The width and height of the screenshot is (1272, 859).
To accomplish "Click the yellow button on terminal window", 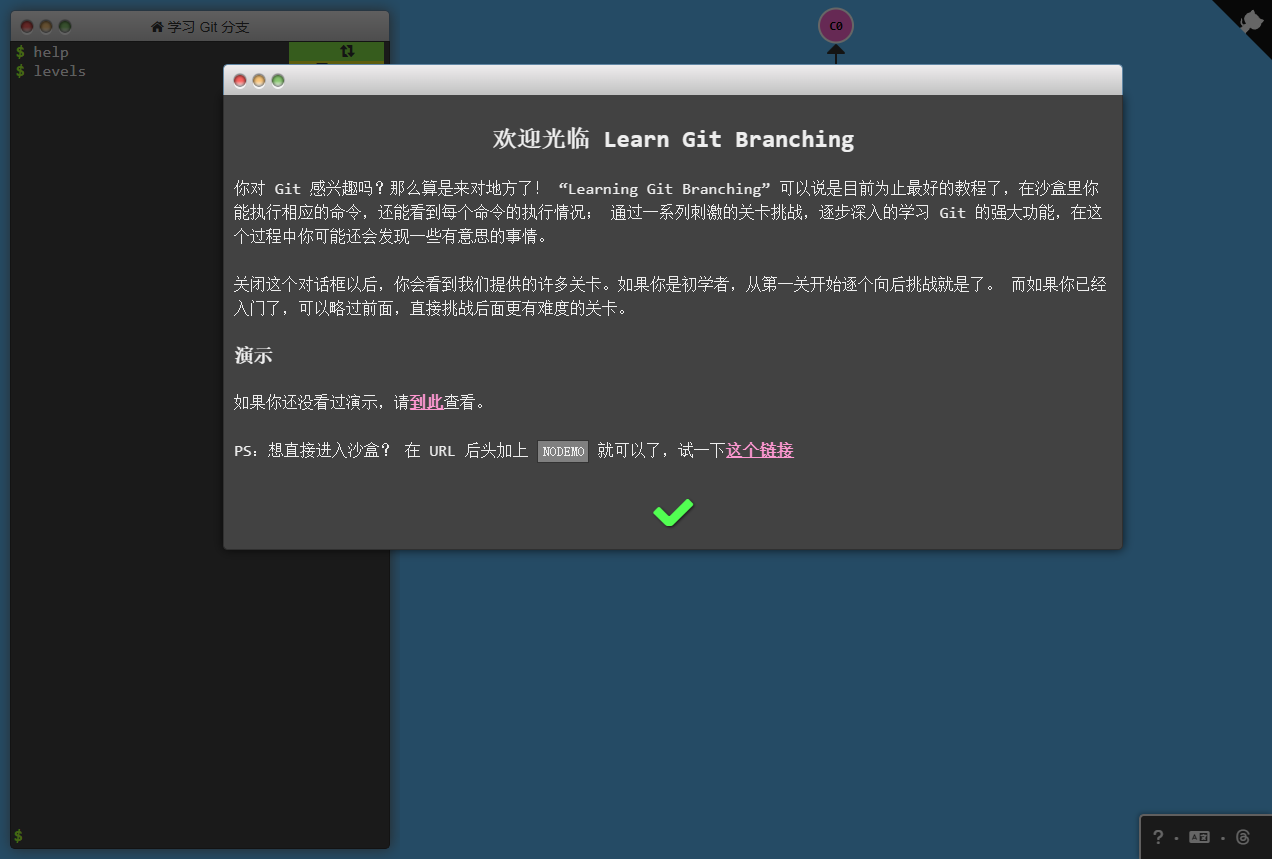I will (46, 27).
